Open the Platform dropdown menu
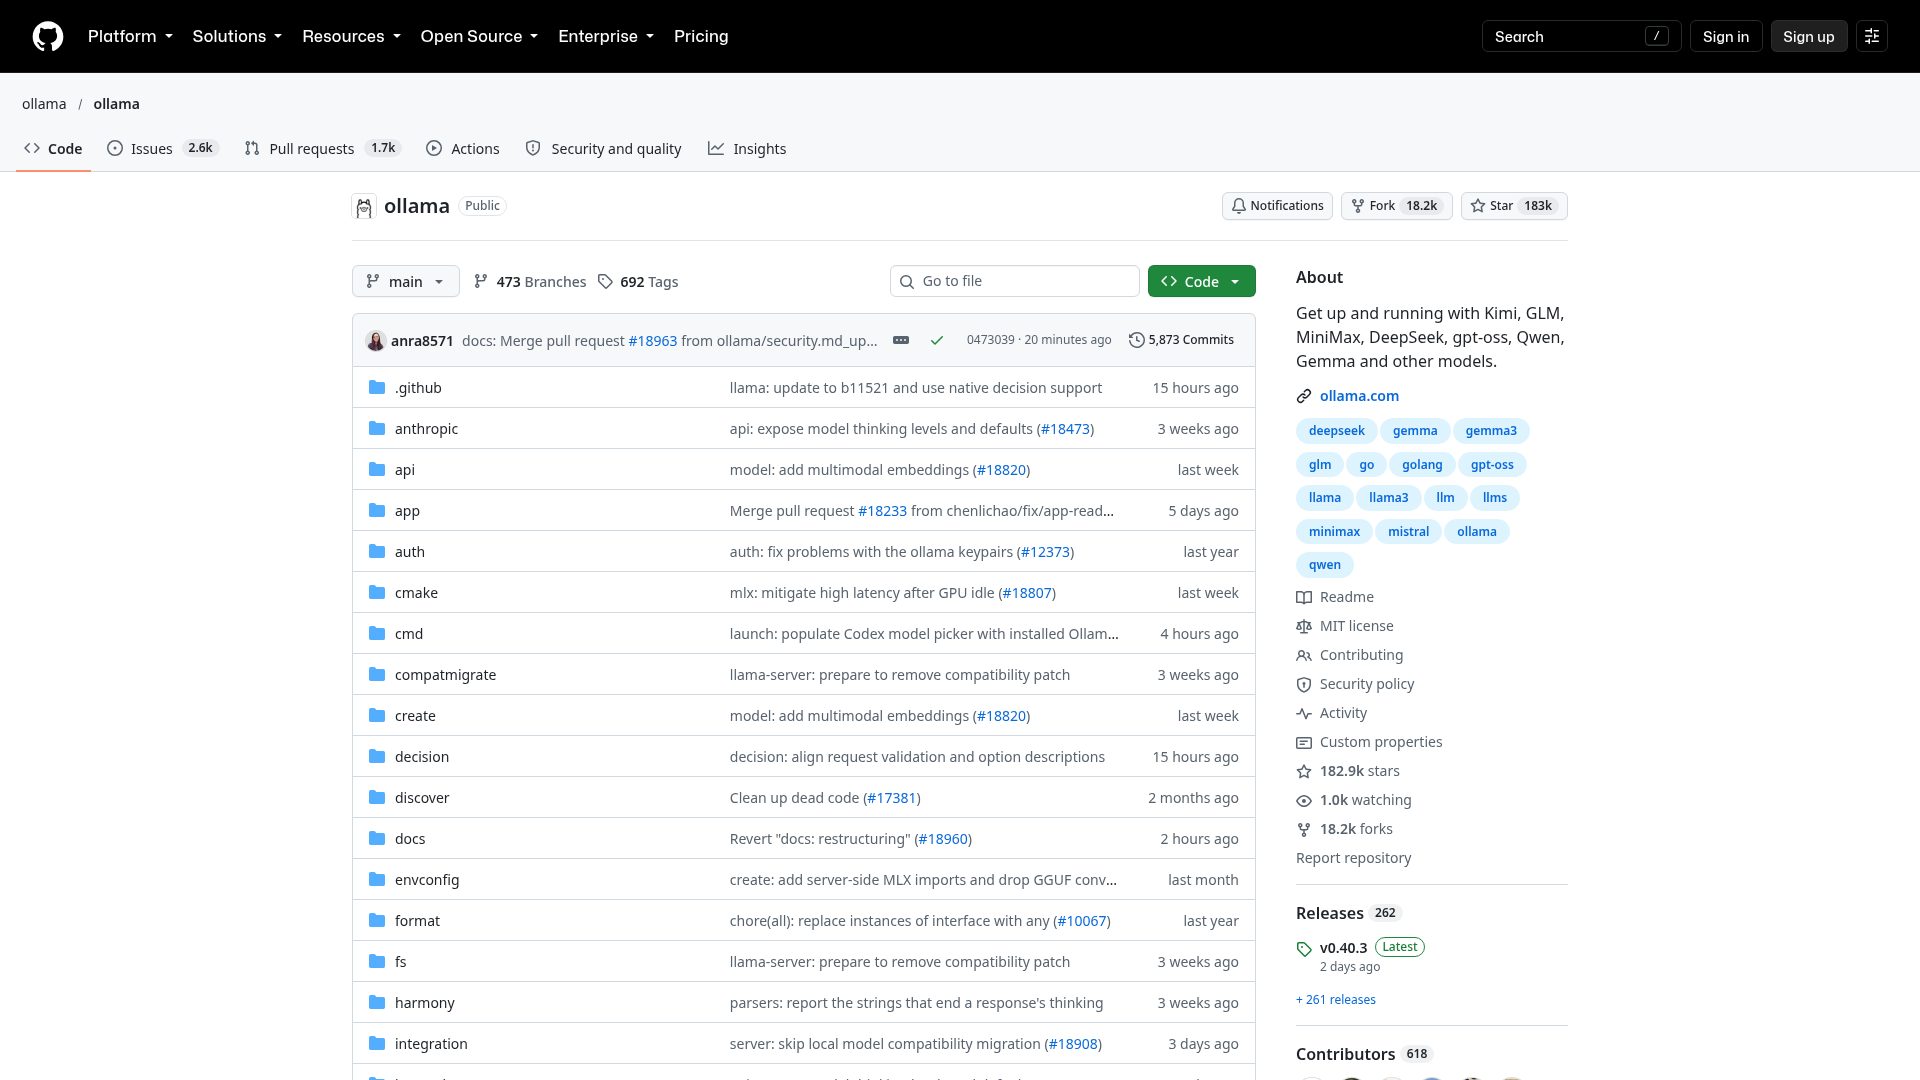 [x=130, y=36]
